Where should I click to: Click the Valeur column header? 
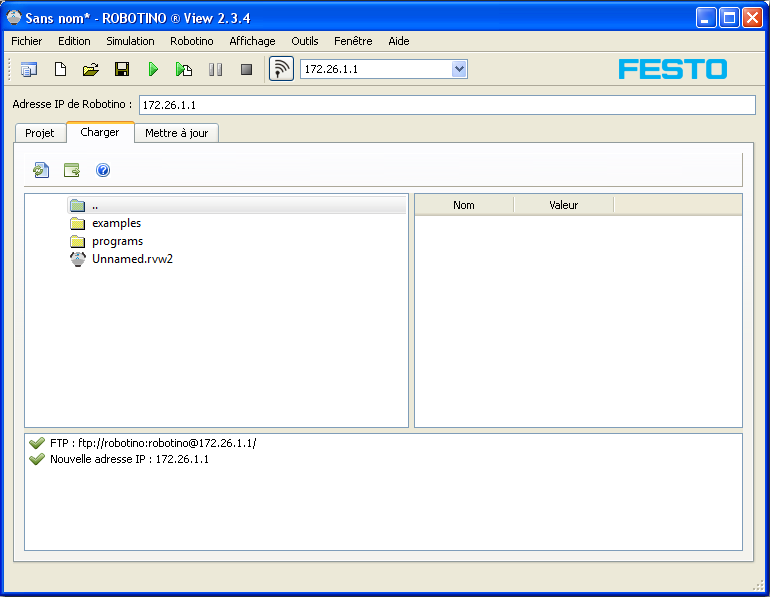pos(564,205)
